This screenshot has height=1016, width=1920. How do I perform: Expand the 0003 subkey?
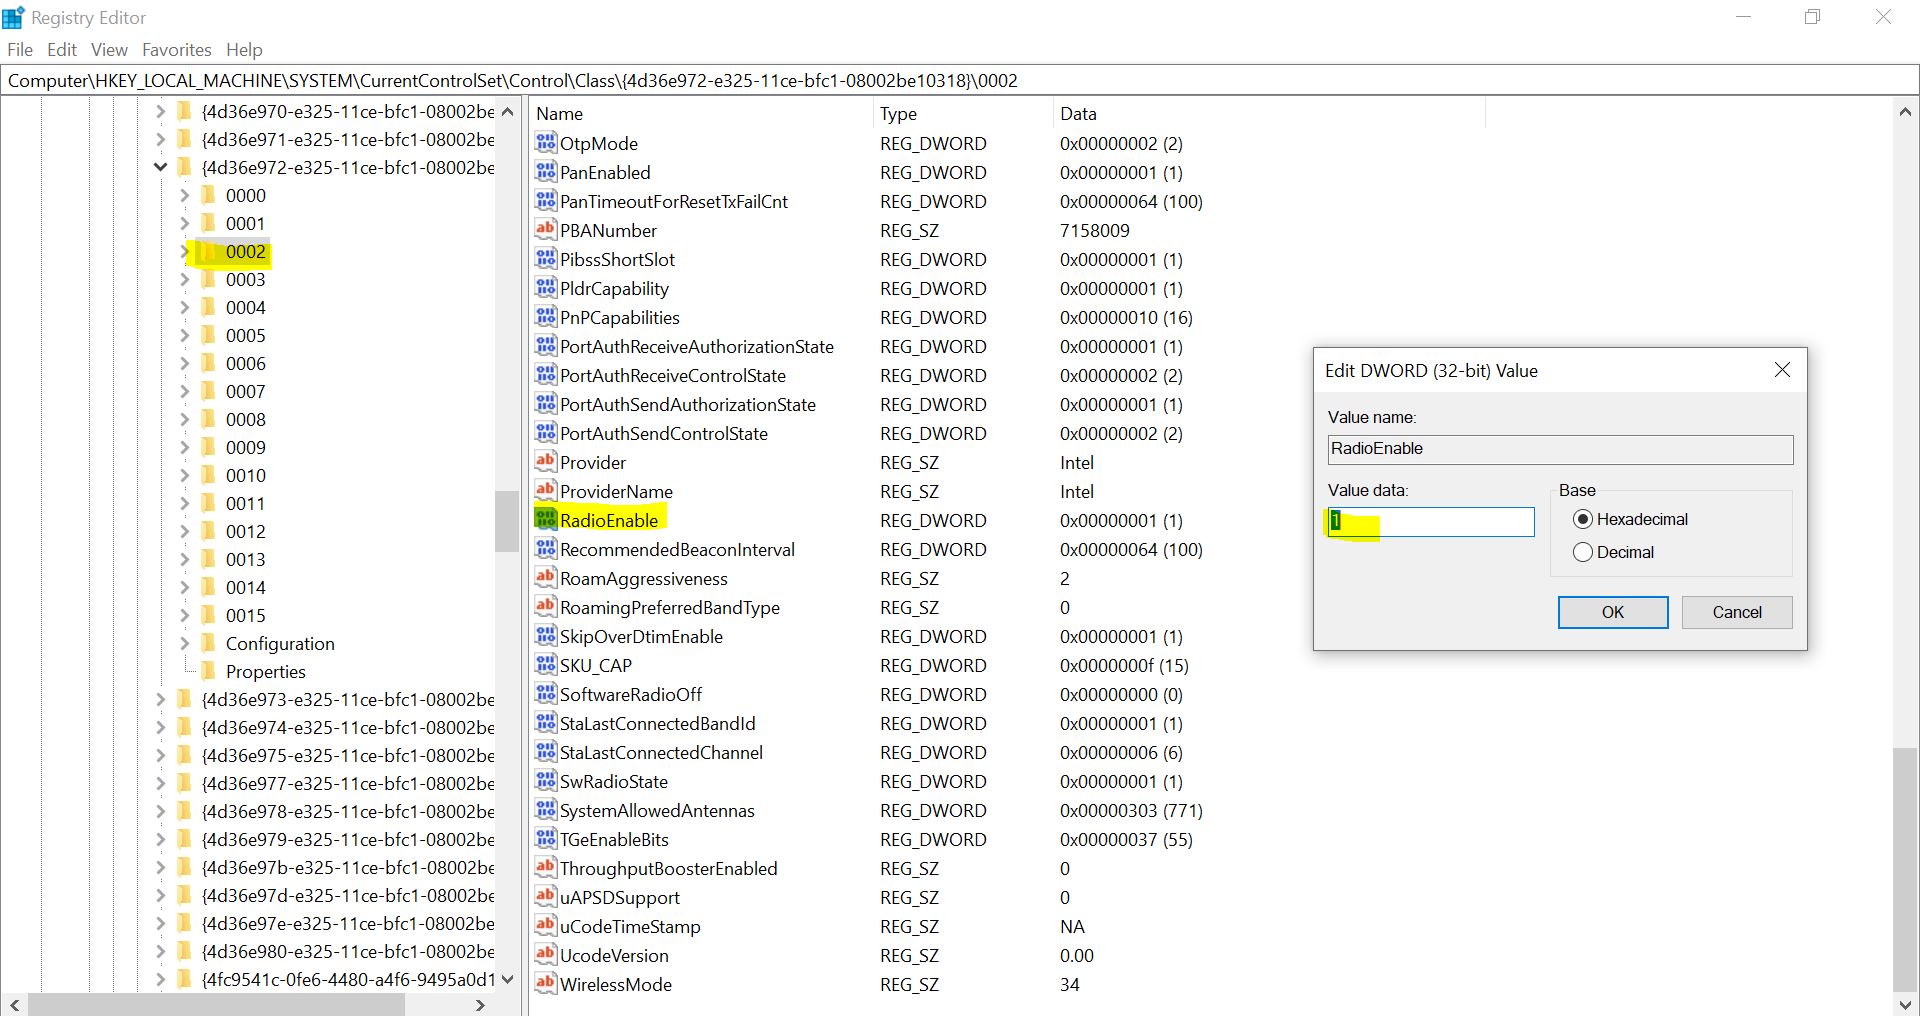[x=184, y=279]
